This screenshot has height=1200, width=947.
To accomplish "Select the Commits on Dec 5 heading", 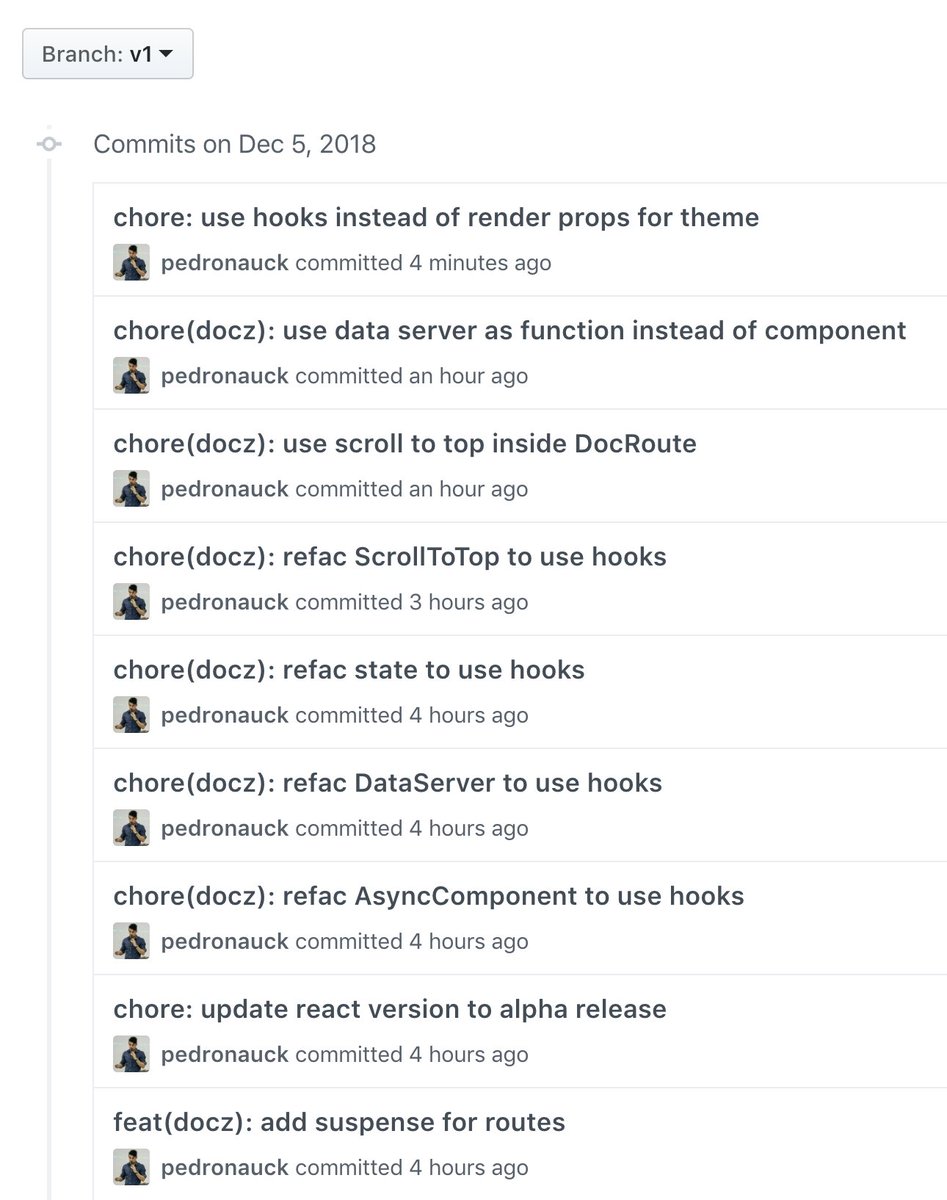I will (x=235, y=144).
